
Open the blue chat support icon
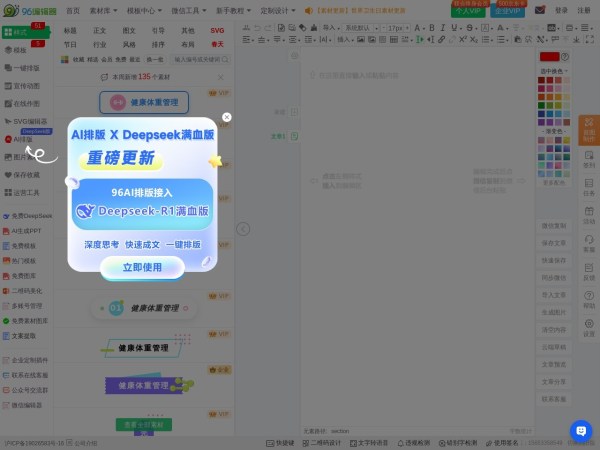point(581,430)
